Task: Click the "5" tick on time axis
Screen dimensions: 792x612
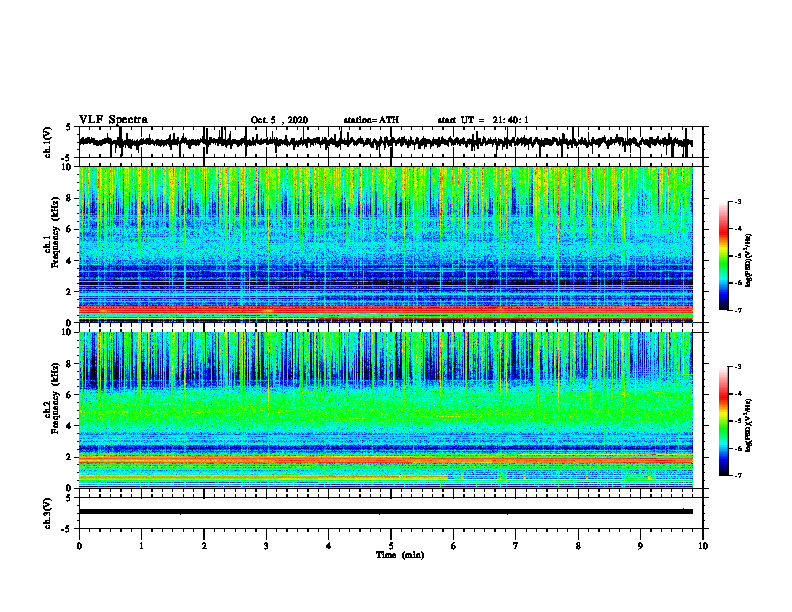Action: [391, 546]
